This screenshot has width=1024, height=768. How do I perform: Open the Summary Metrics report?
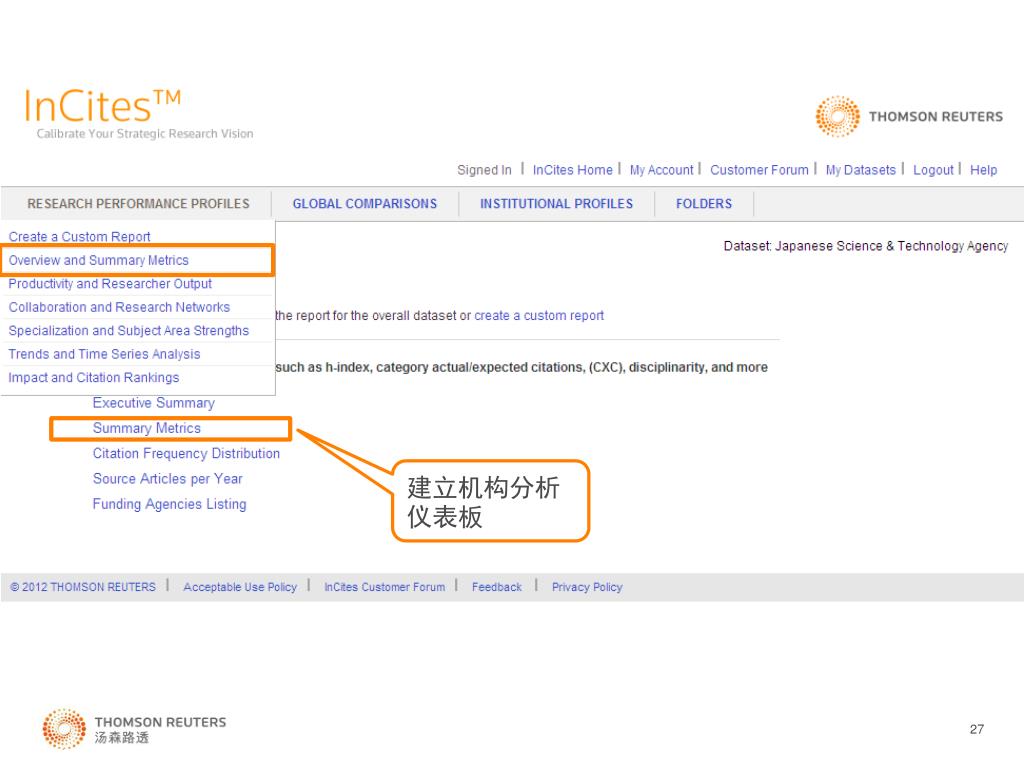click(146, 428)
